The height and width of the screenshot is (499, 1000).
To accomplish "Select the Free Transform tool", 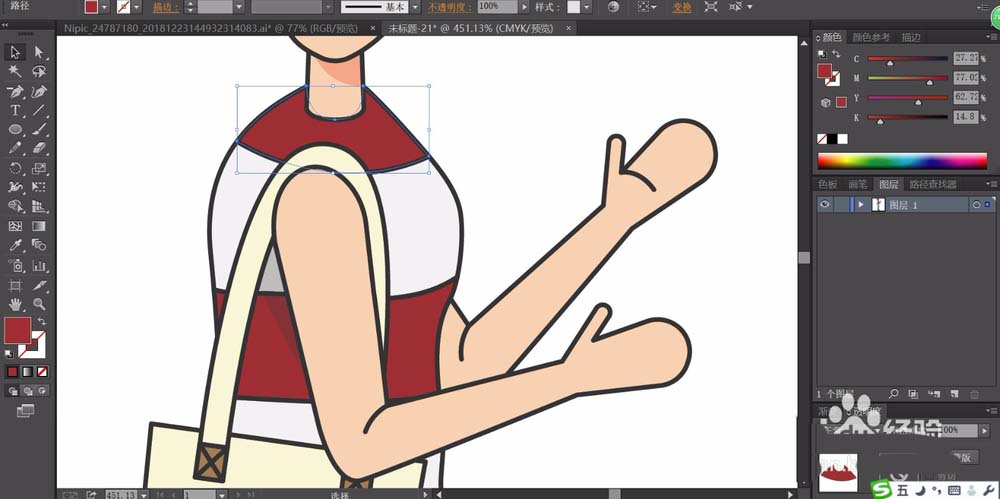I will (39, 187).
